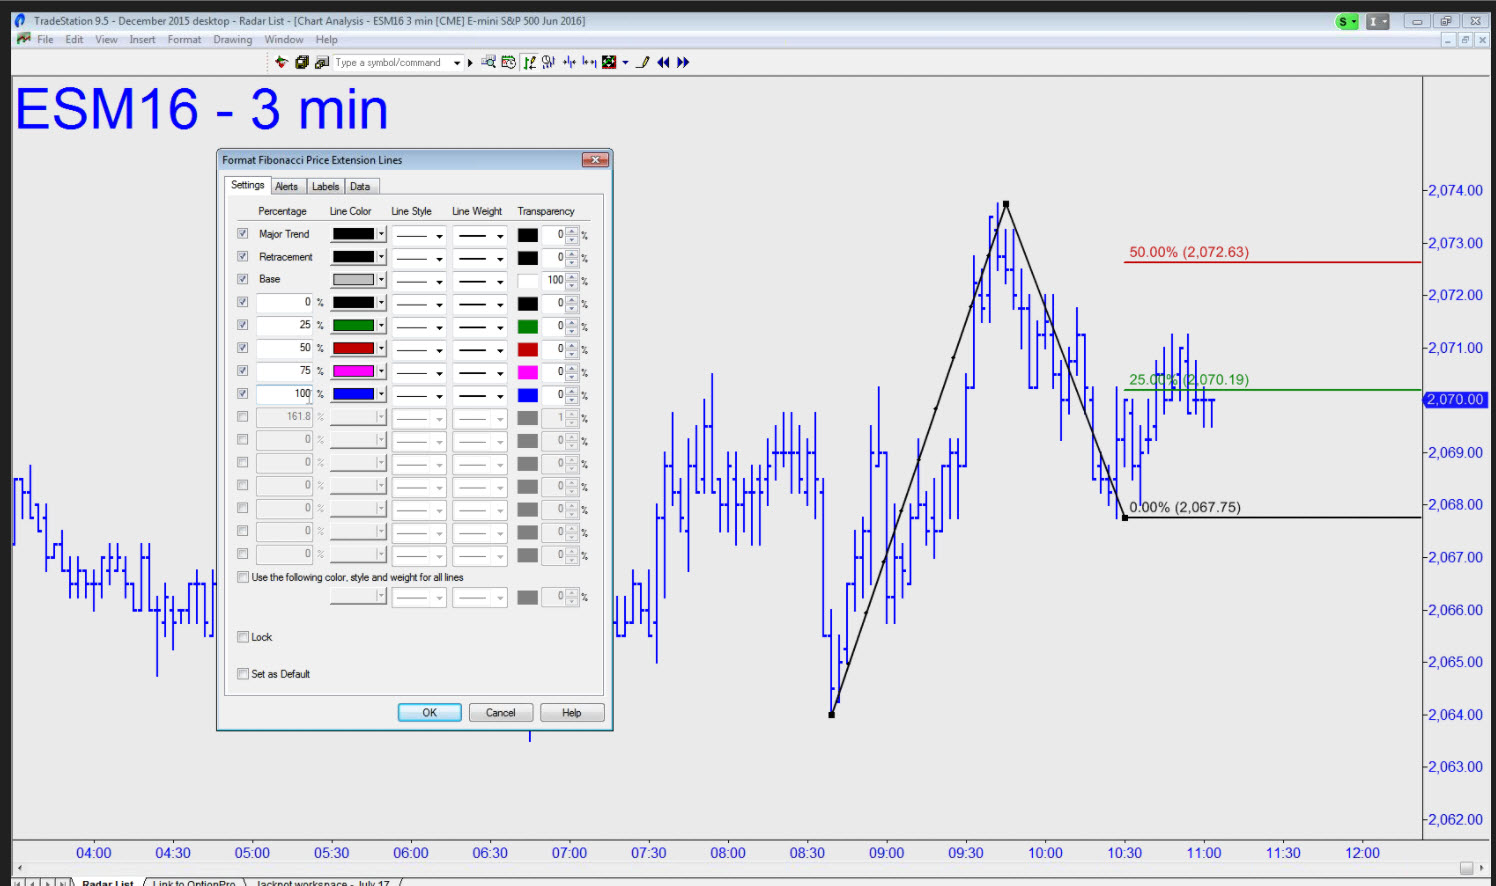This screenshot has width=1496, height=886.
Task: Open the 25% line color dropdown
Action: [381, 325]
